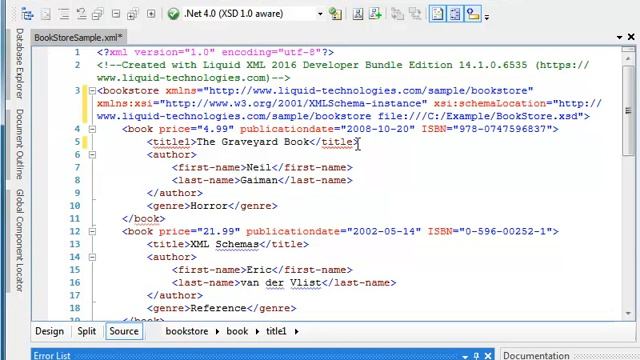Collapse the author element on line 14
The height and width of the screenshot is (360, 640).
92,257
